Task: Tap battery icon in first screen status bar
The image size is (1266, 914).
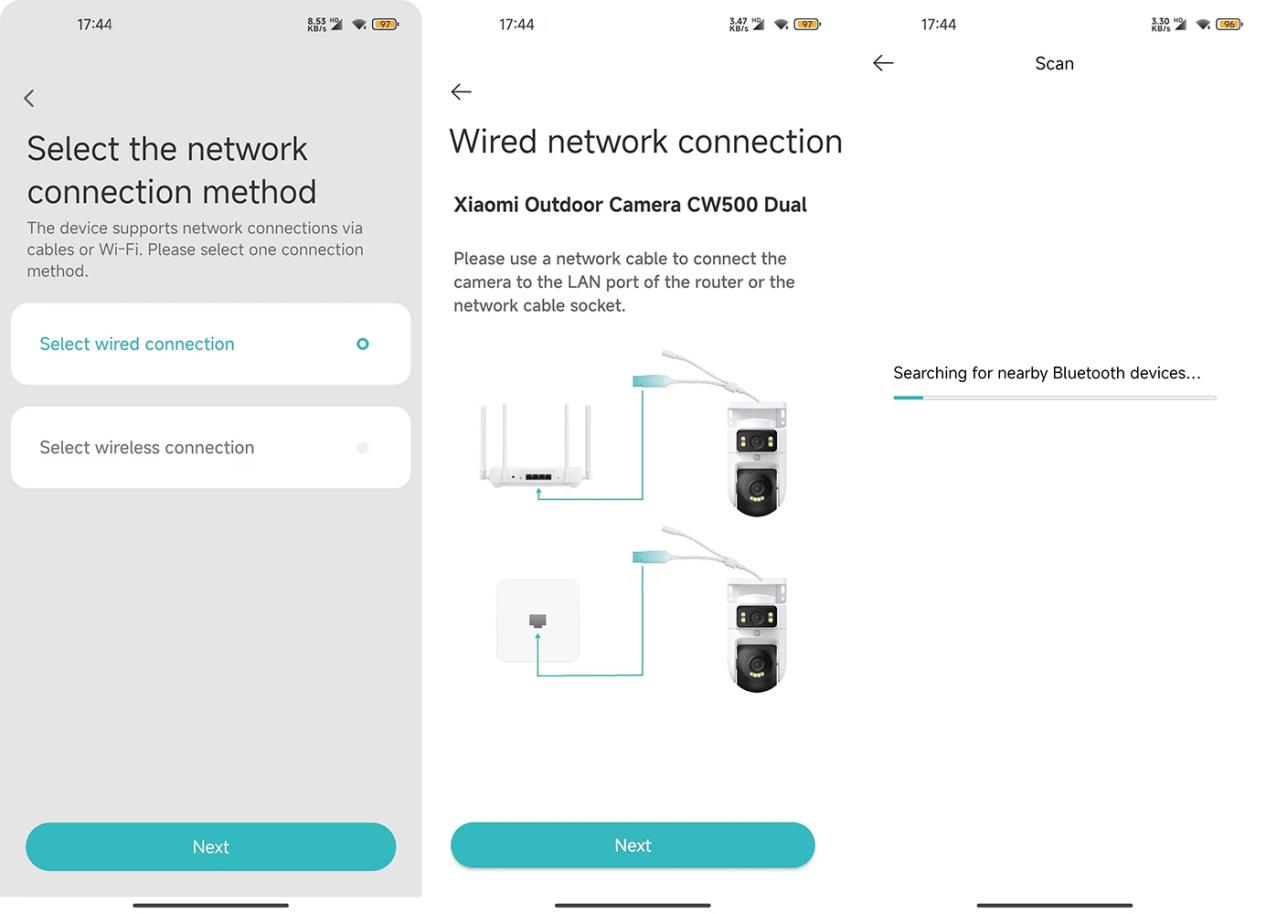Action: [385, 24]
